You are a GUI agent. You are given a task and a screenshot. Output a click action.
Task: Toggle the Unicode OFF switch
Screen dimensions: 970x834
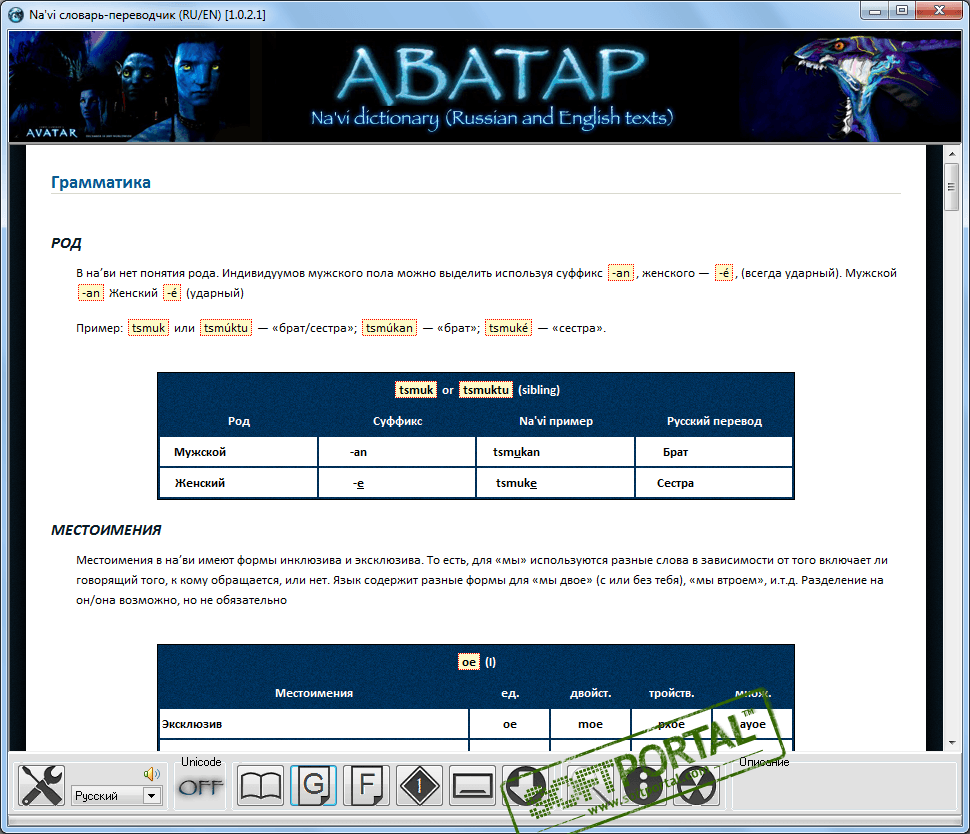coord(200,788)
